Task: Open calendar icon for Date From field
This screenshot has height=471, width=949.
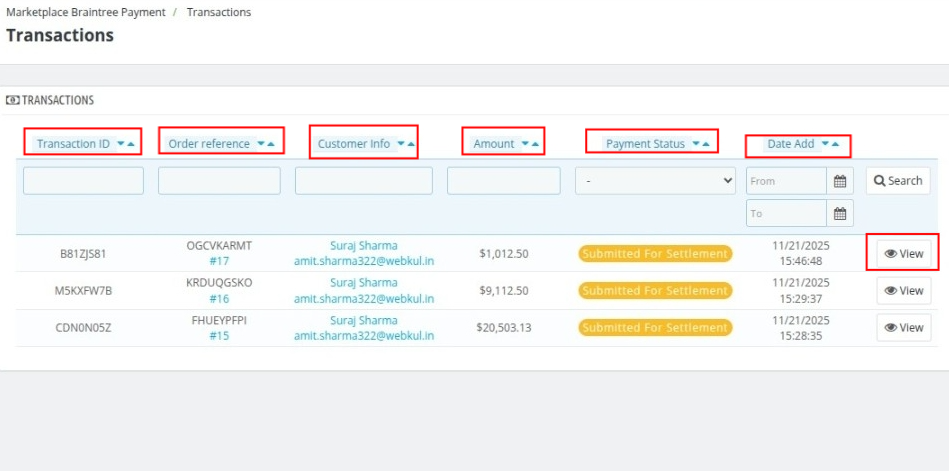Action: tap(840, 181)
